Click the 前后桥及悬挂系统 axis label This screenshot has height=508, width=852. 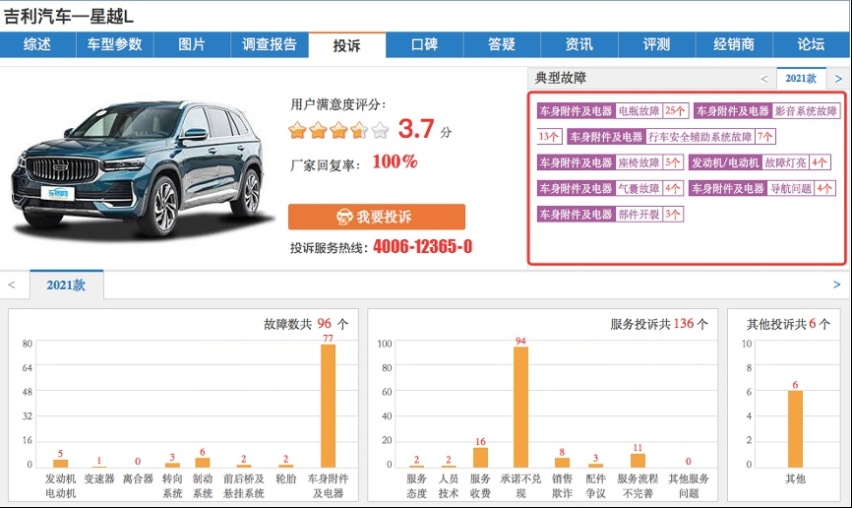243,486
